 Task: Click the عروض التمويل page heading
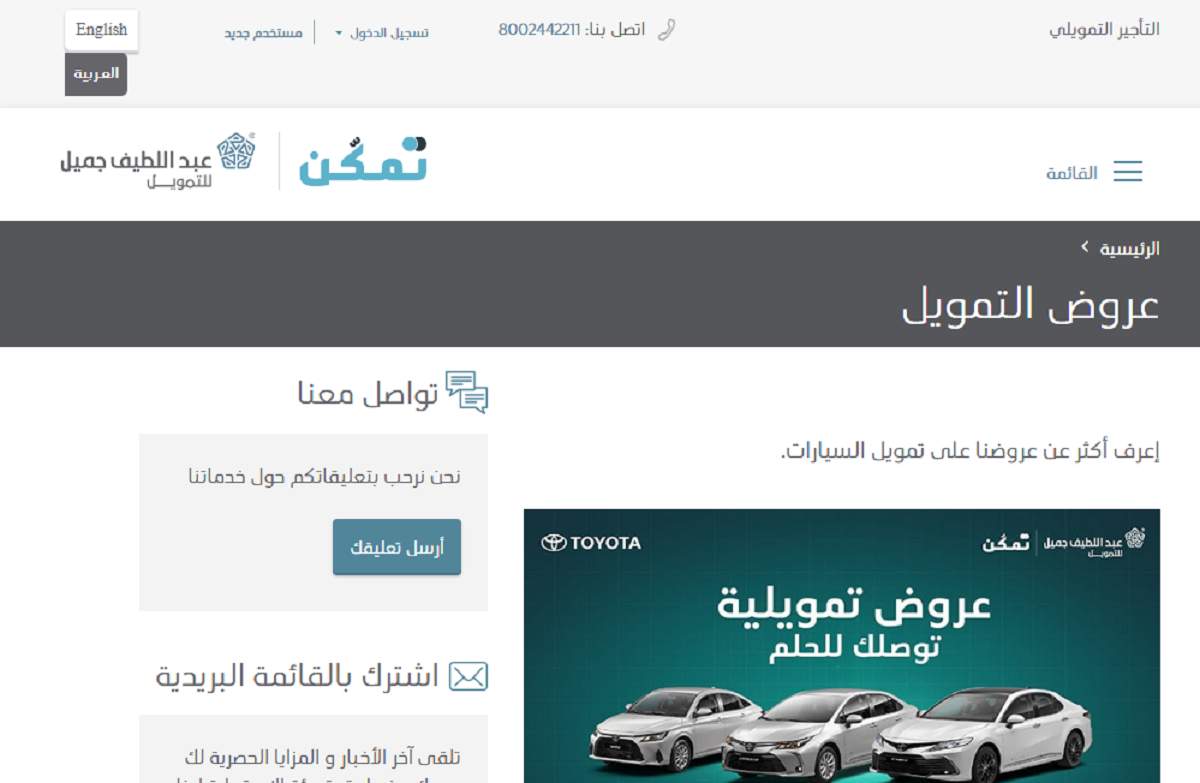[x=1030, y=304]
